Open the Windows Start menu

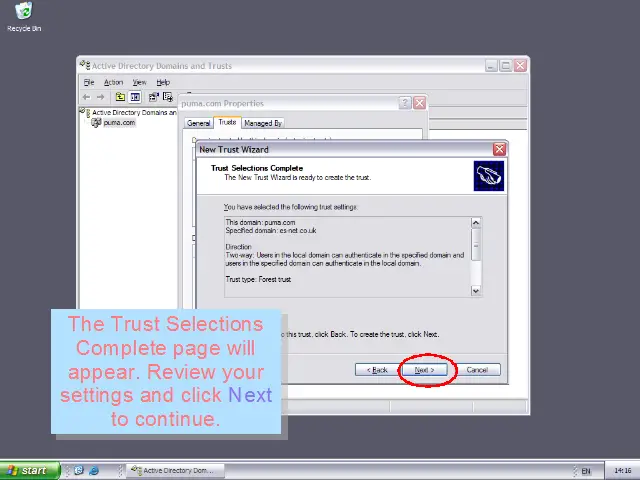tap(29, 471)
